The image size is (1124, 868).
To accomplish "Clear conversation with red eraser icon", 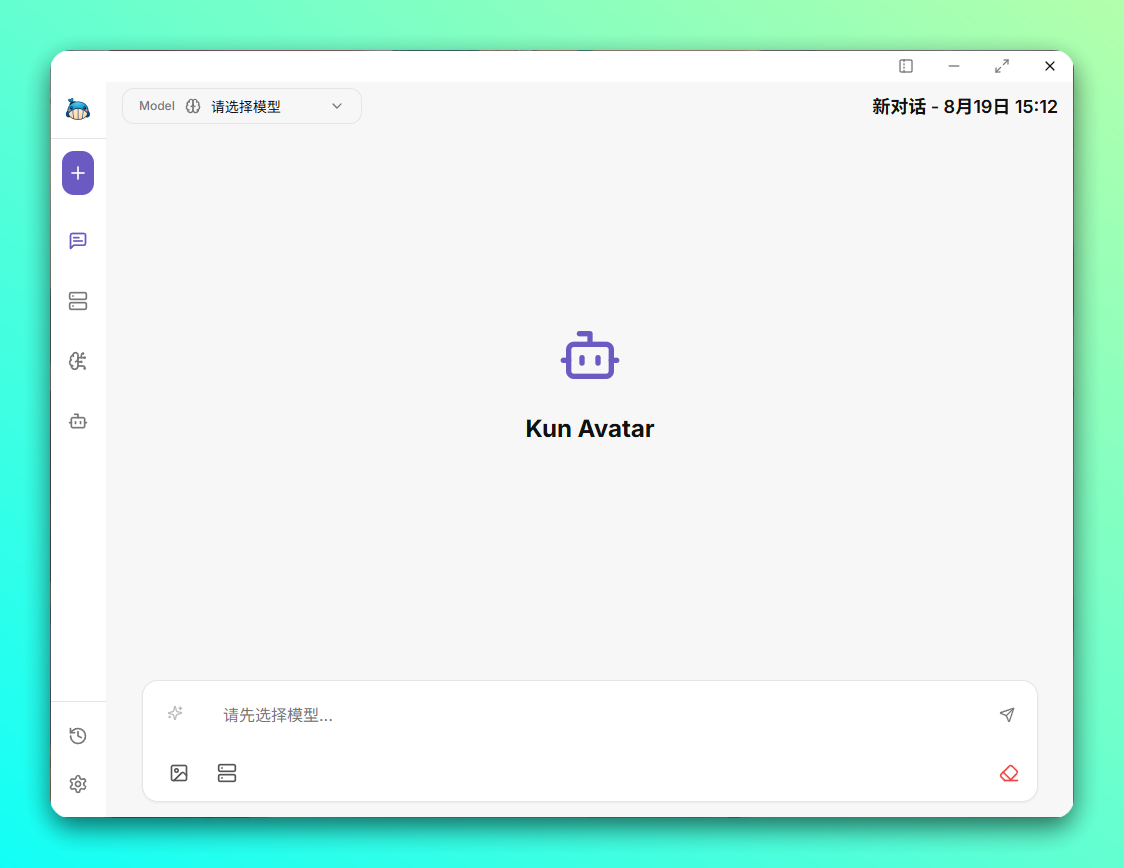I will pyautogui.click(x=1009, y=773).
